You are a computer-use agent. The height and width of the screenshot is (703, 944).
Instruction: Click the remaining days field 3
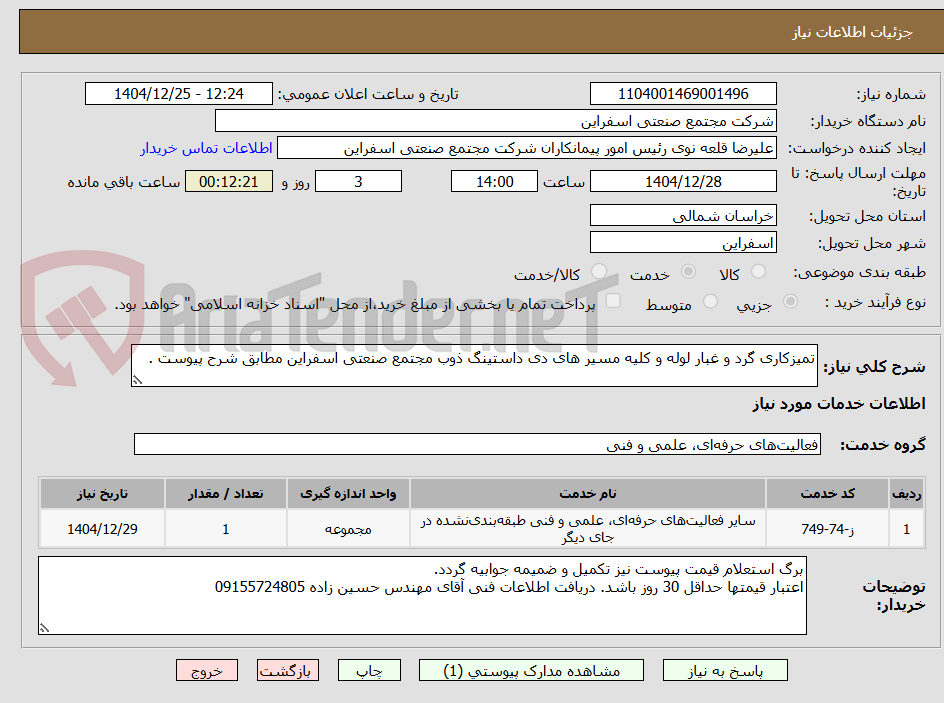click(x=358, y=181)
